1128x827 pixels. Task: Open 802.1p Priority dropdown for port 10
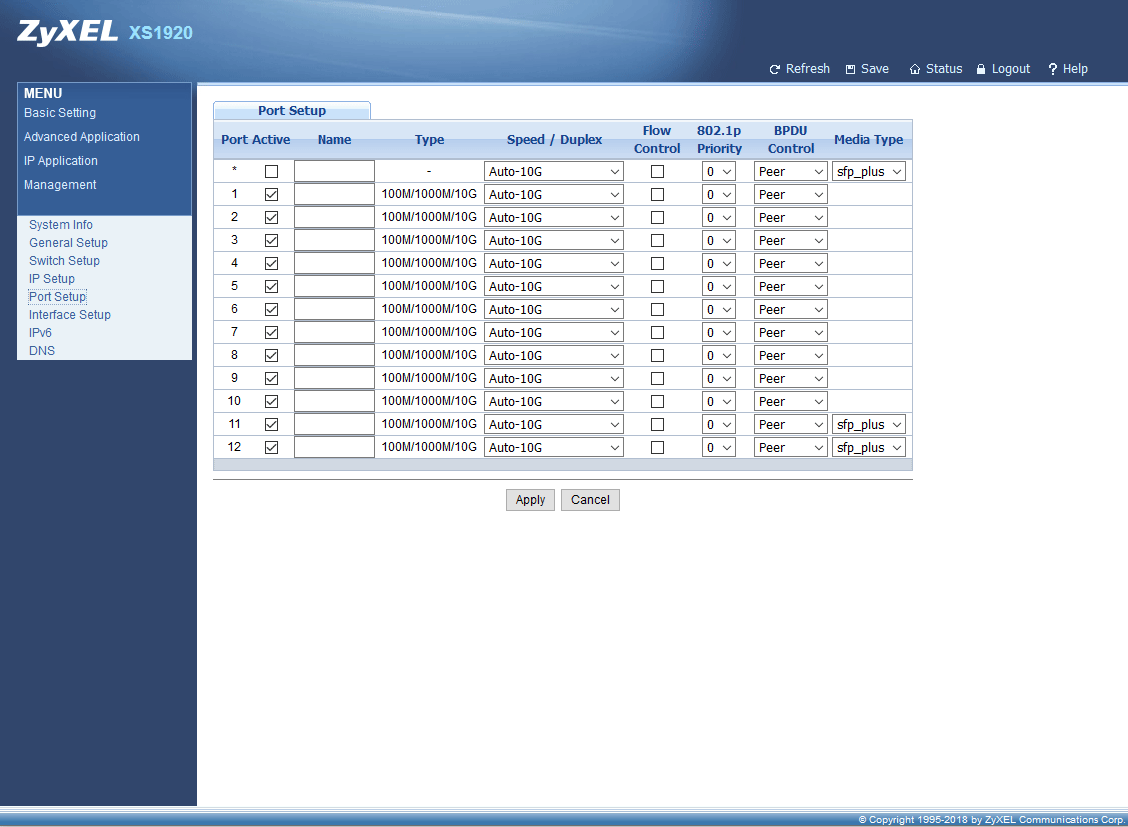[718, 402]
